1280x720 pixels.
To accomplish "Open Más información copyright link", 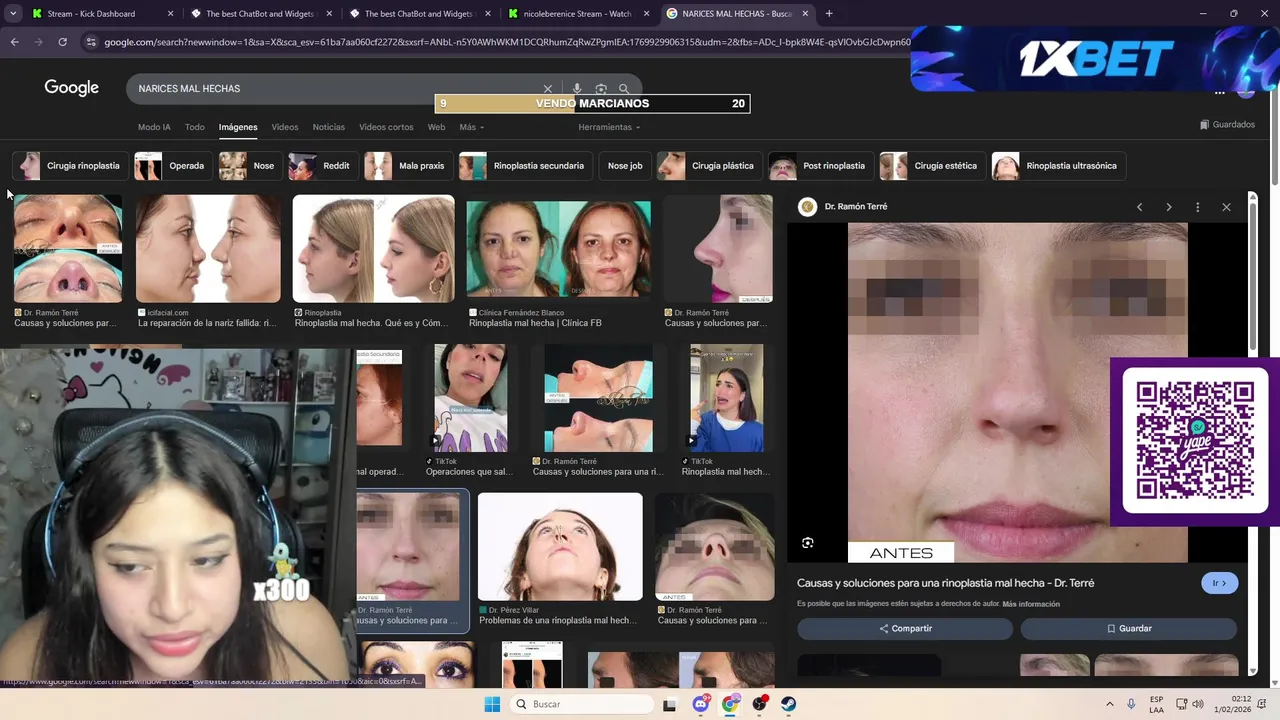I will click(1031, 604).
